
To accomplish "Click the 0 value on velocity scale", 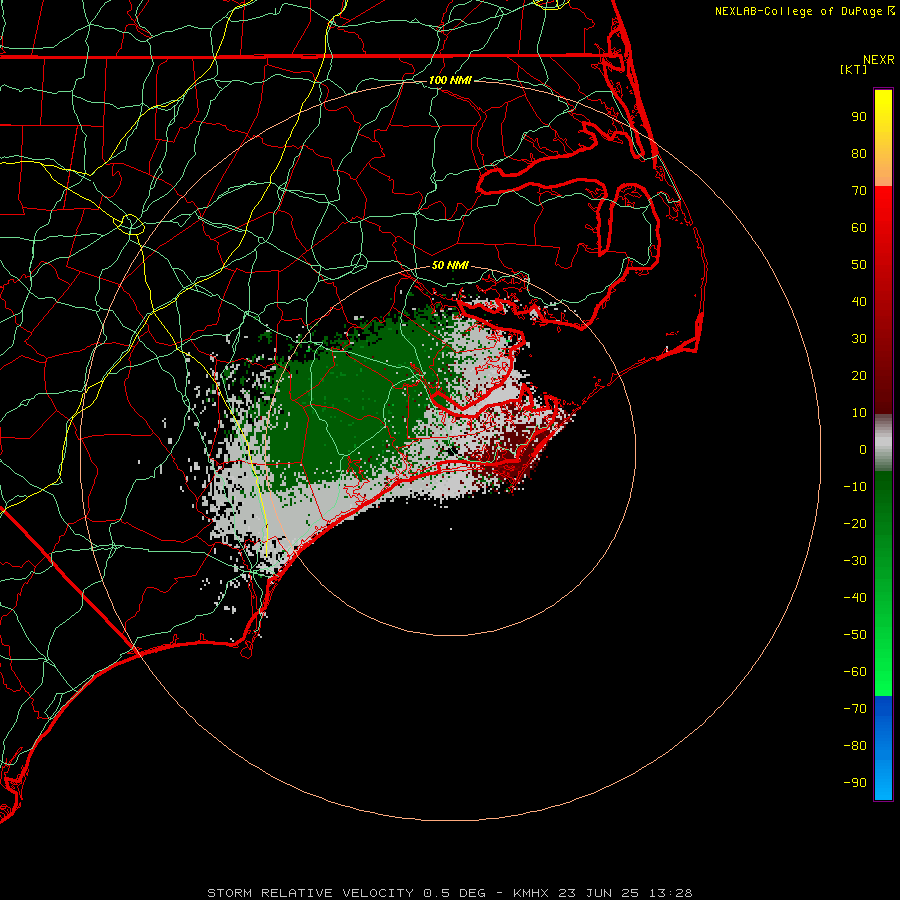I will pos(863,449).
